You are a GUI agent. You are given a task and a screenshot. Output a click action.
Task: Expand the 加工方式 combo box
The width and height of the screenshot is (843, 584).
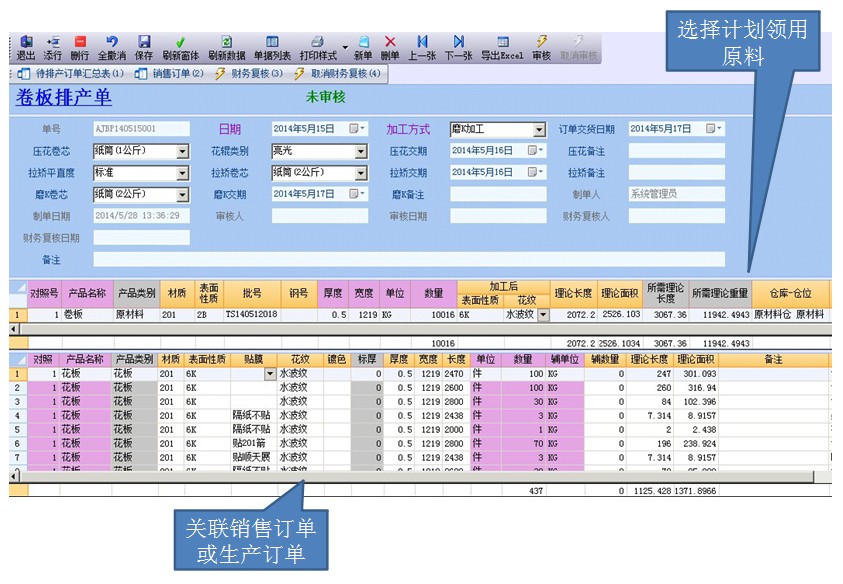coord(539,130)
